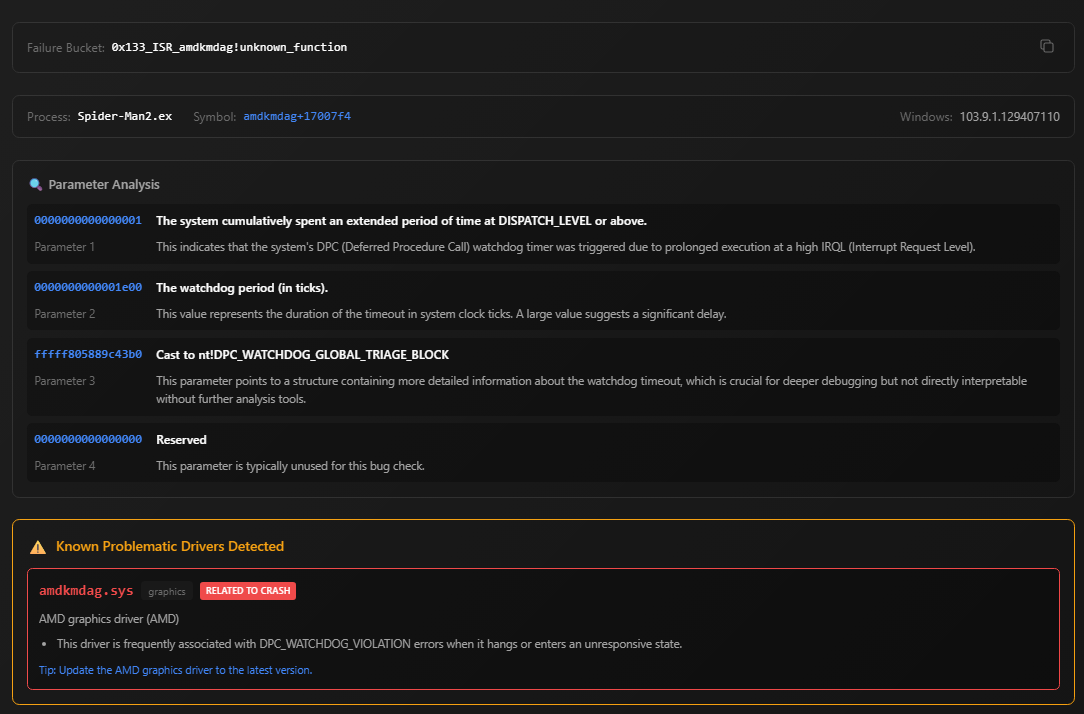This screenshot has height=714, width=1084.
Task: Select failure bucket text 0x133_ISR_amdkmdag!unknown_function
Action: [229, 47]
